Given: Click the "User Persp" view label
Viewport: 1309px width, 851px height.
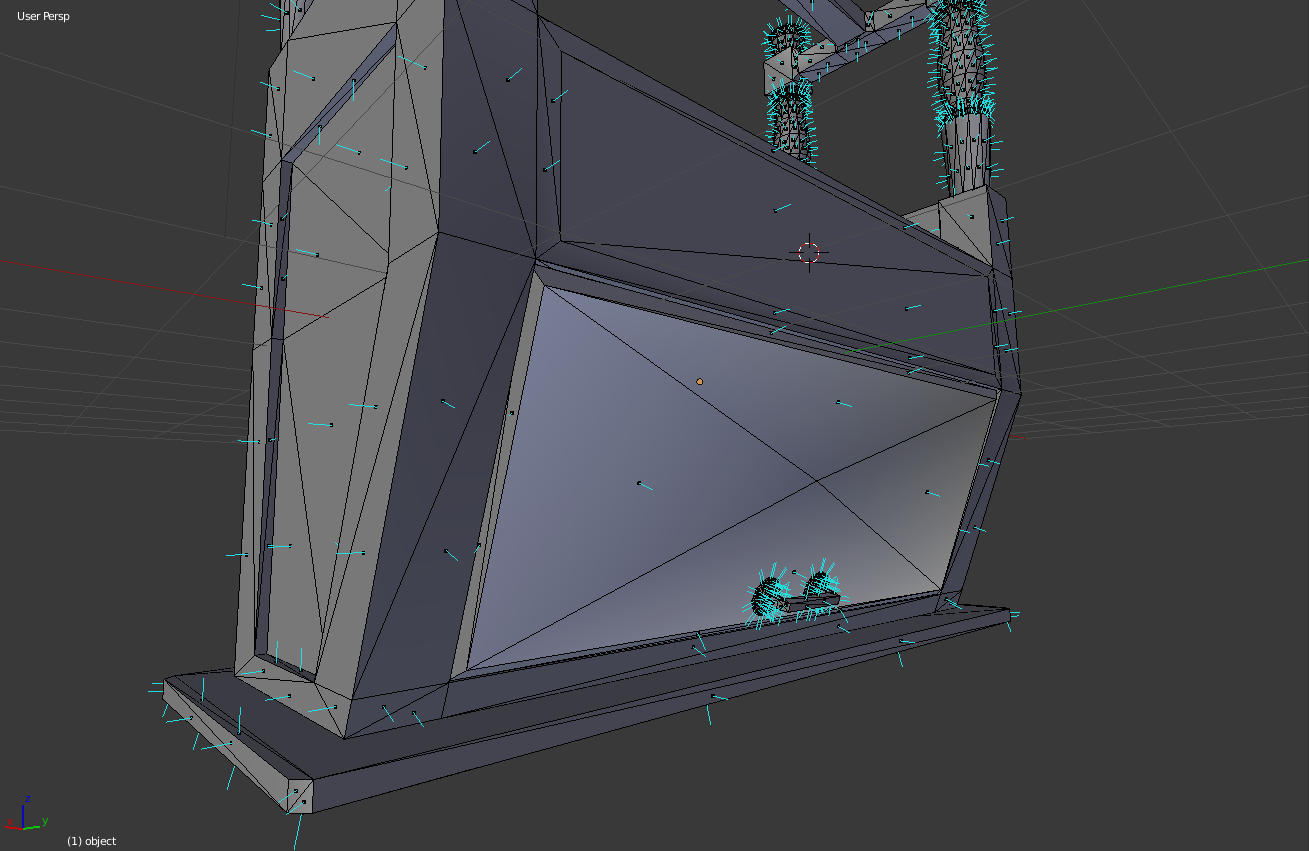Looking at the screenshot, I should point(43,16).
